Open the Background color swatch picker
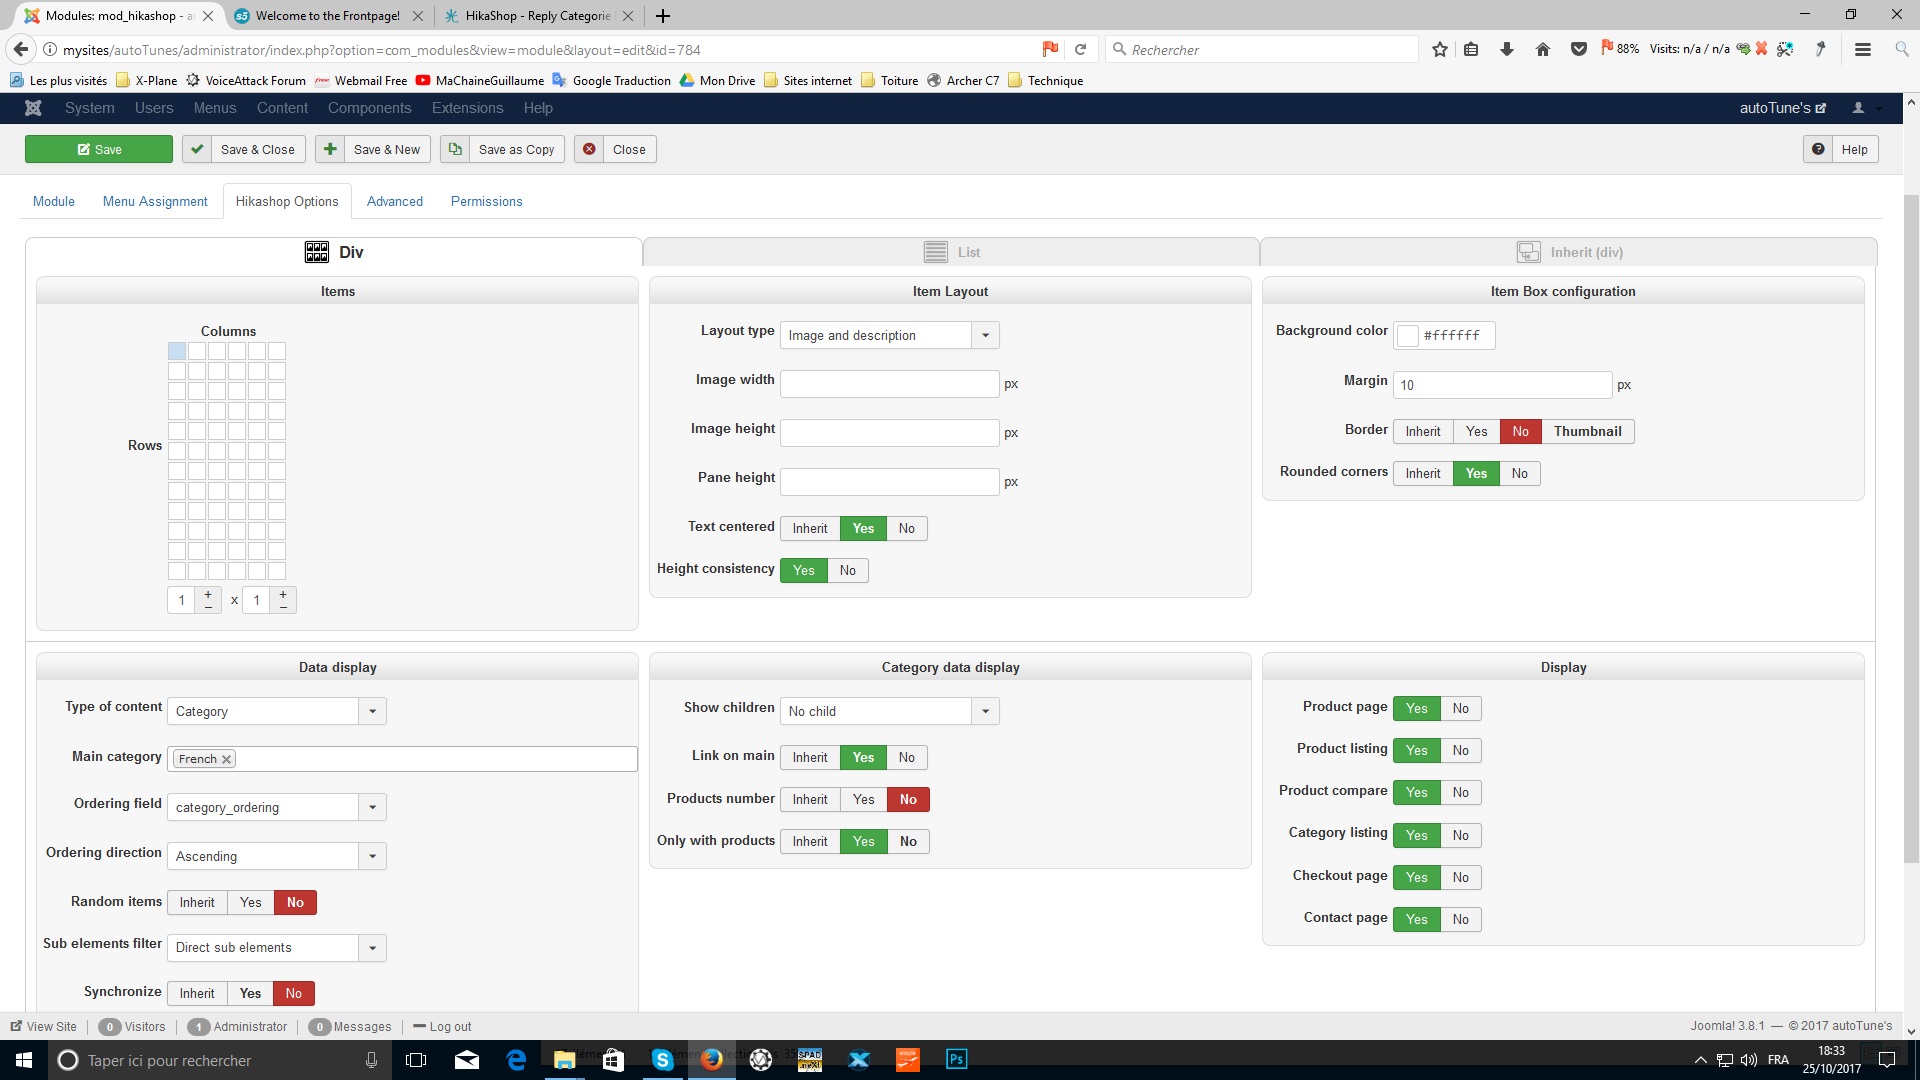This screenshot has height=1080, width=1920. pos(1407,335)
